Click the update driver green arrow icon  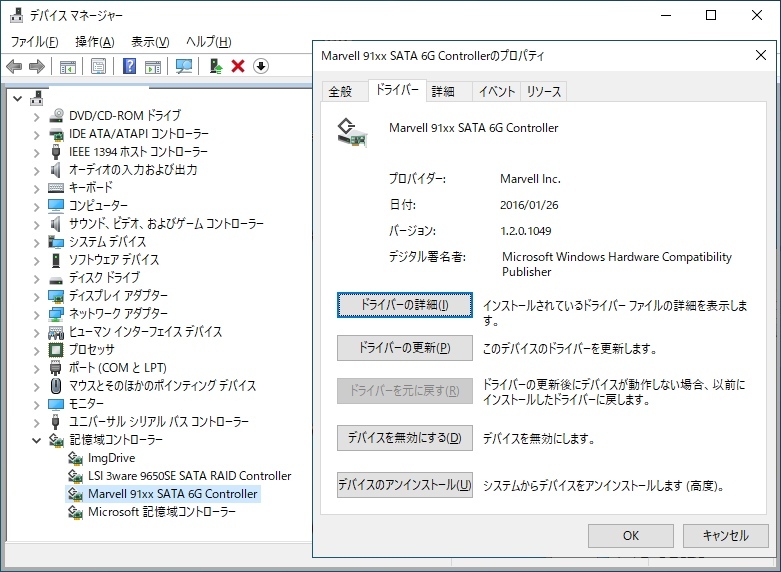click(x=216, y=66)
